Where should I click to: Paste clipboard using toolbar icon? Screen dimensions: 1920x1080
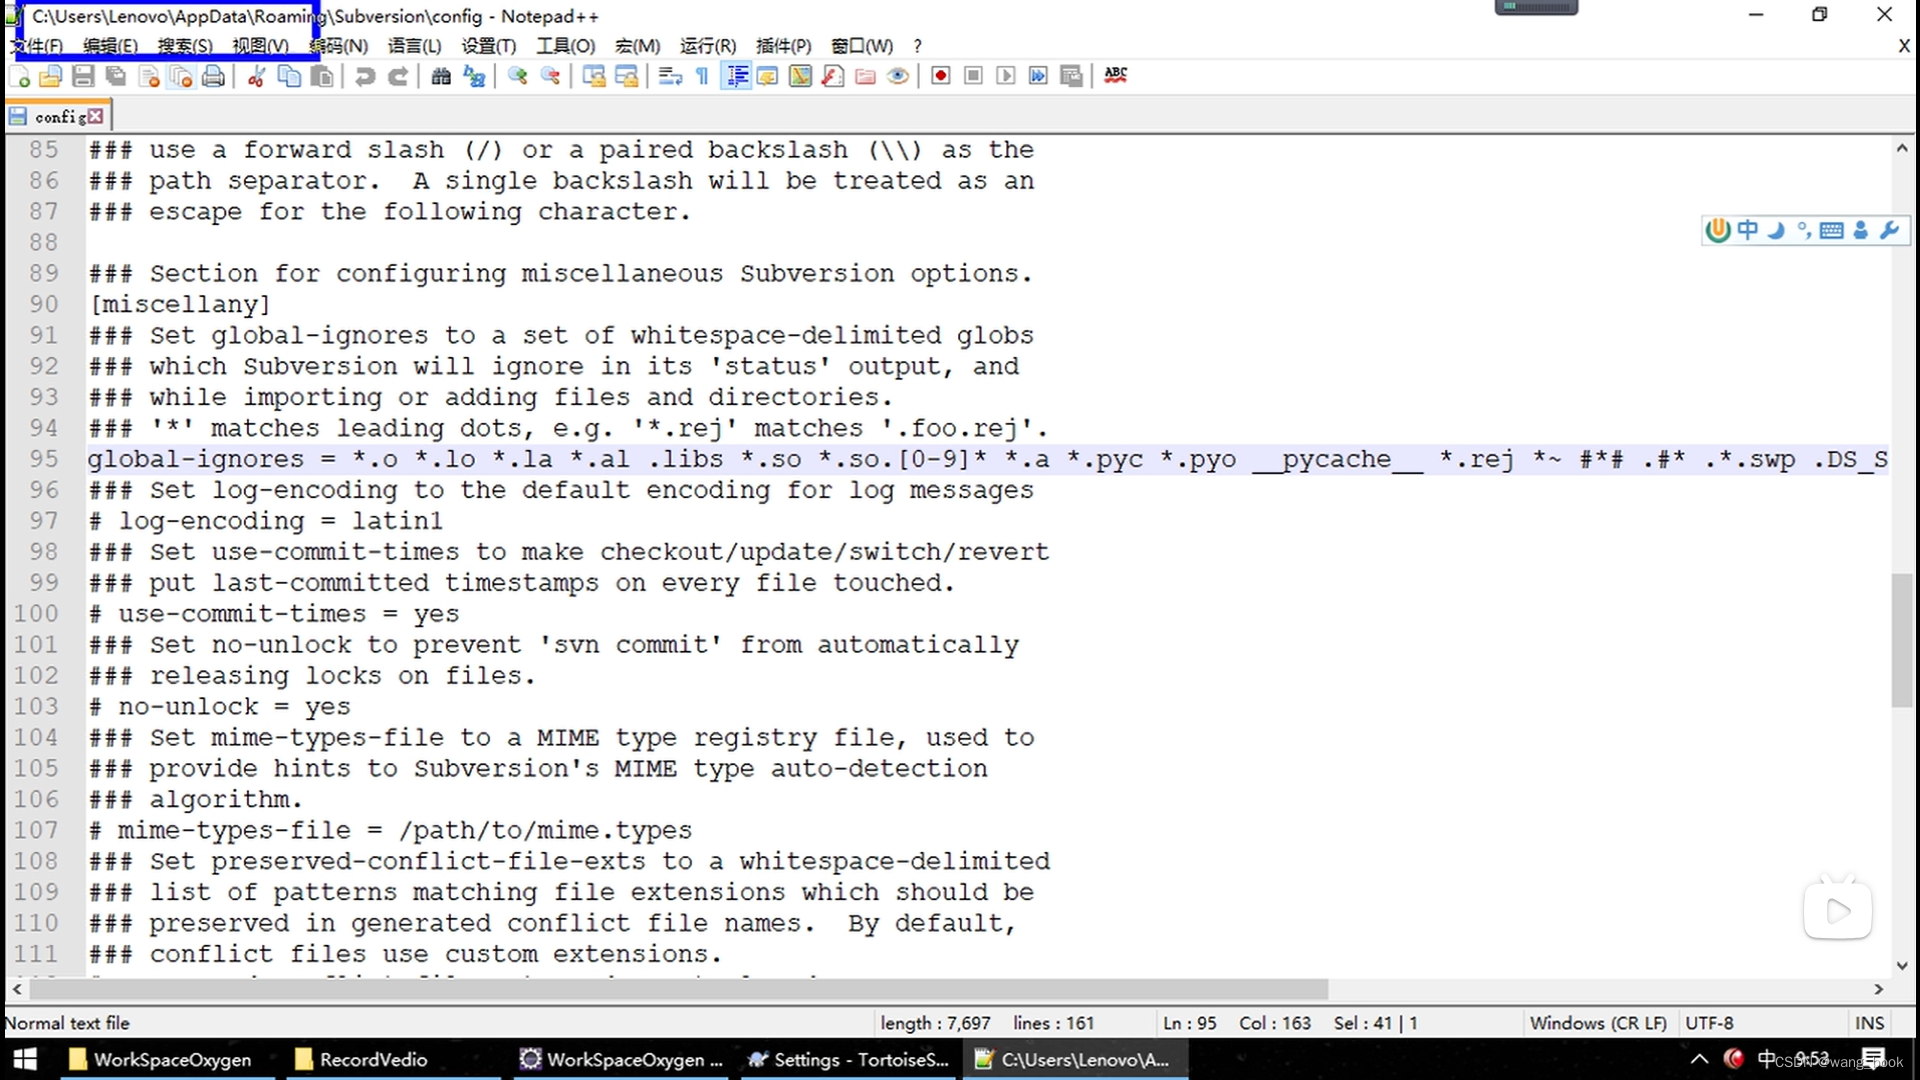coord(322,76)
